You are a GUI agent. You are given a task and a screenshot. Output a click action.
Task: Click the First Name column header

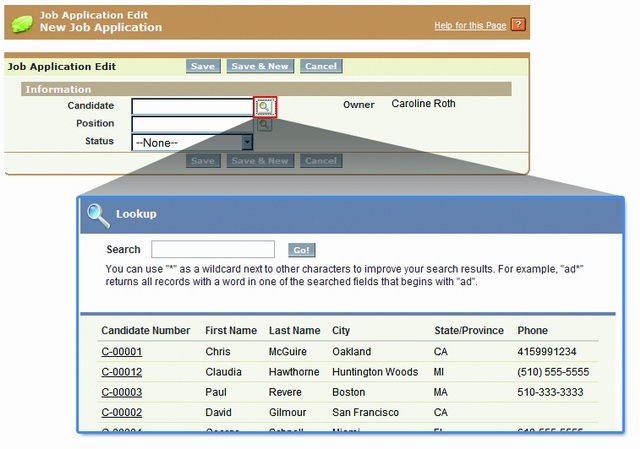coord(231,330)
